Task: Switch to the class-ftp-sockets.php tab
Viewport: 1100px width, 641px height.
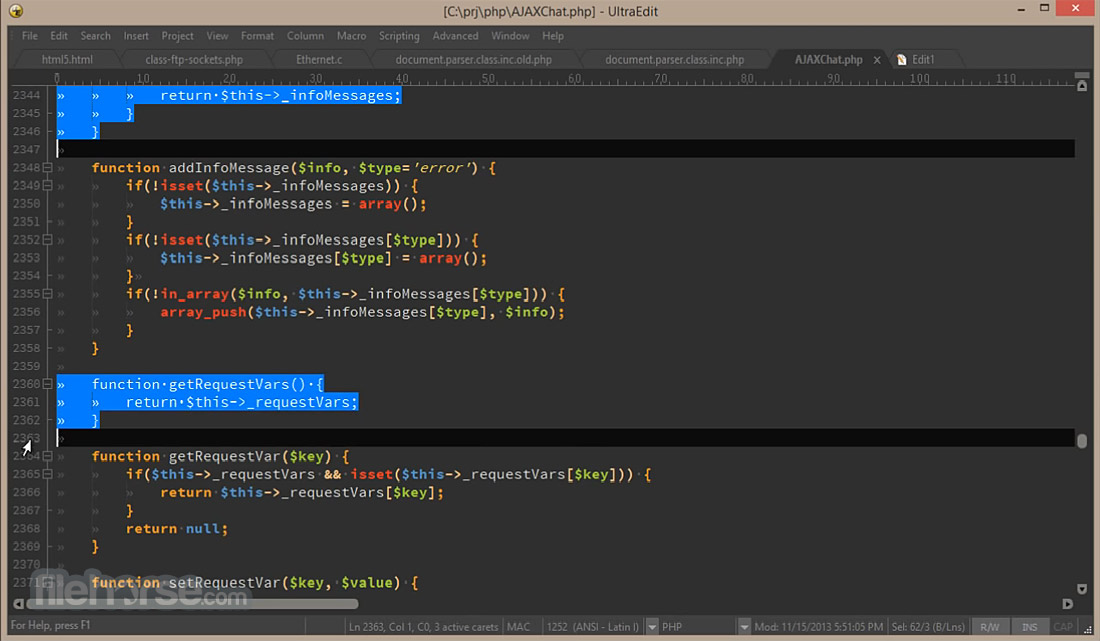Action: pos(194,60)
